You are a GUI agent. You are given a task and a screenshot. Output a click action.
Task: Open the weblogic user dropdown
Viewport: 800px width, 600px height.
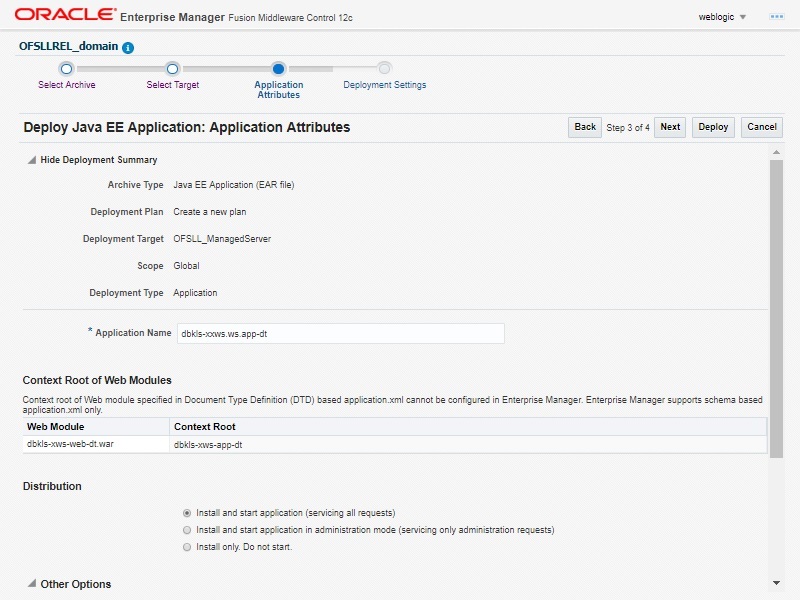(722, 17)
